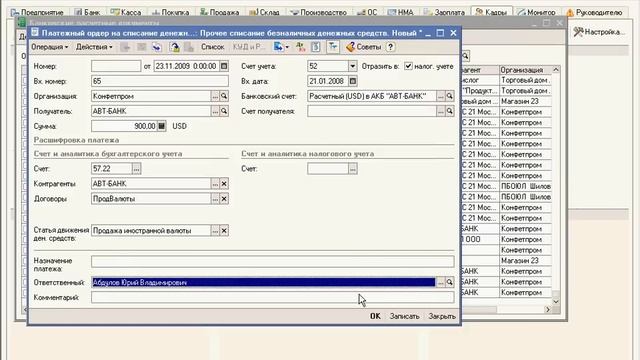
Task: Open ellipsis selector for Счет получателя field
Action: [440, 111]
